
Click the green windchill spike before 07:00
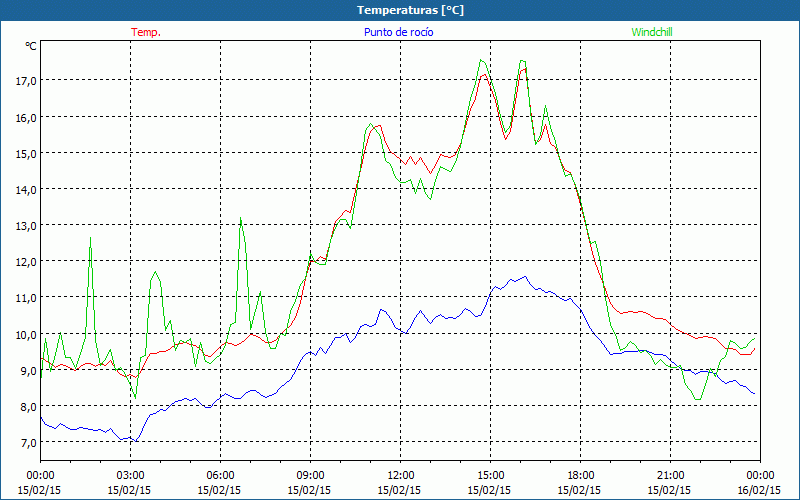click(x=240, y=218)
